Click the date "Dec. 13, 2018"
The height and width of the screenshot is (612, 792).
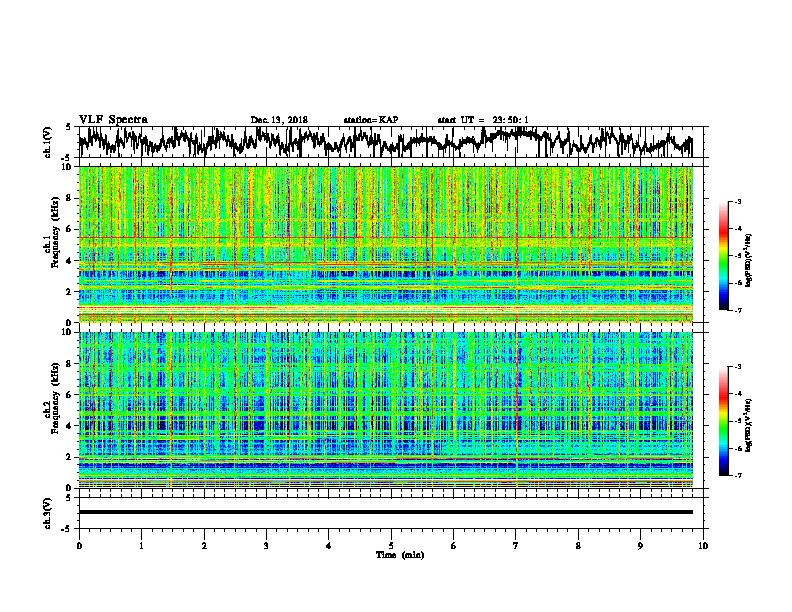(279, 120)
